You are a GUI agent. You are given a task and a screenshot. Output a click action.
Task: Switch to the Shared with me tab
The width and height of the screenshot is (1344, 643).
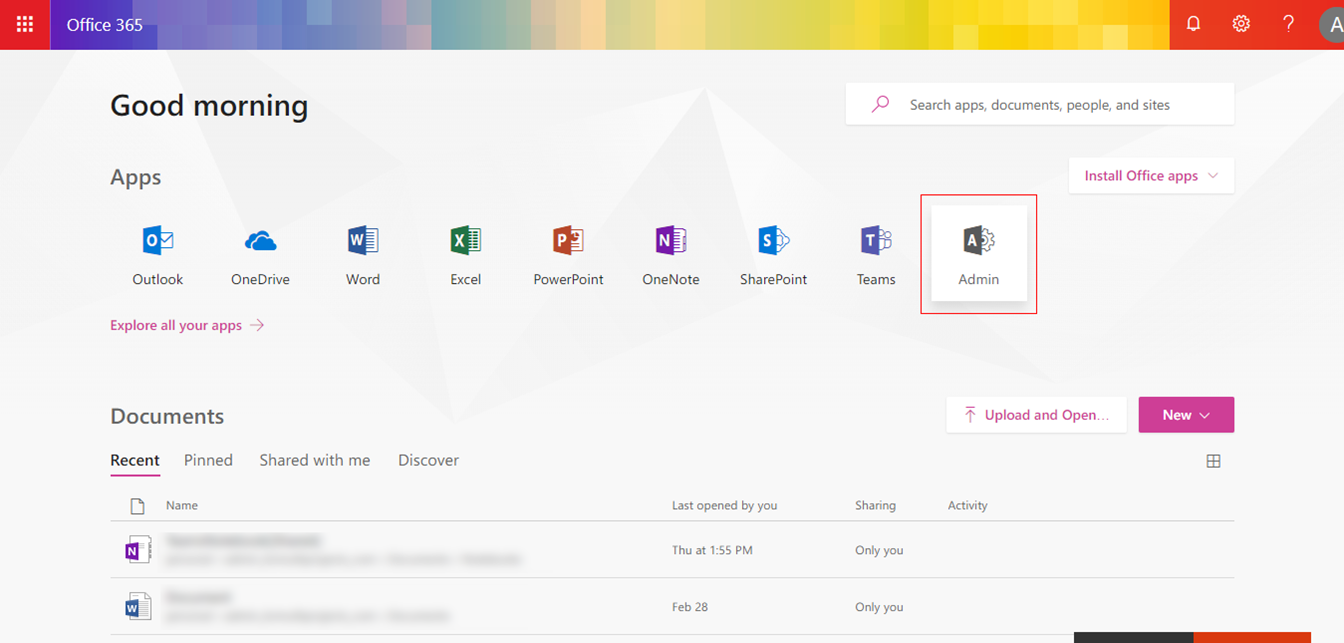(x=315, y=460)
